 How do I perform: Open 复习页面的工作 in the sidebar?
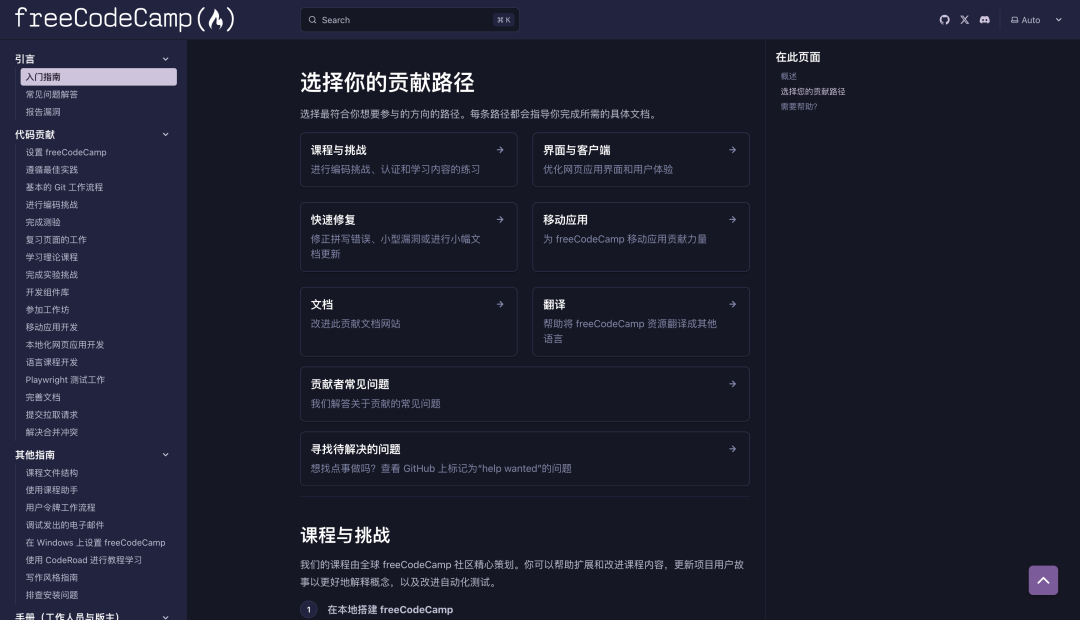coord(56,240)
